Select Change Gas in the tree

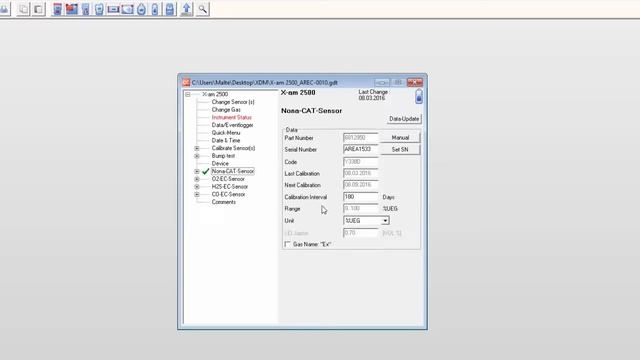click(x=226, y=110)
